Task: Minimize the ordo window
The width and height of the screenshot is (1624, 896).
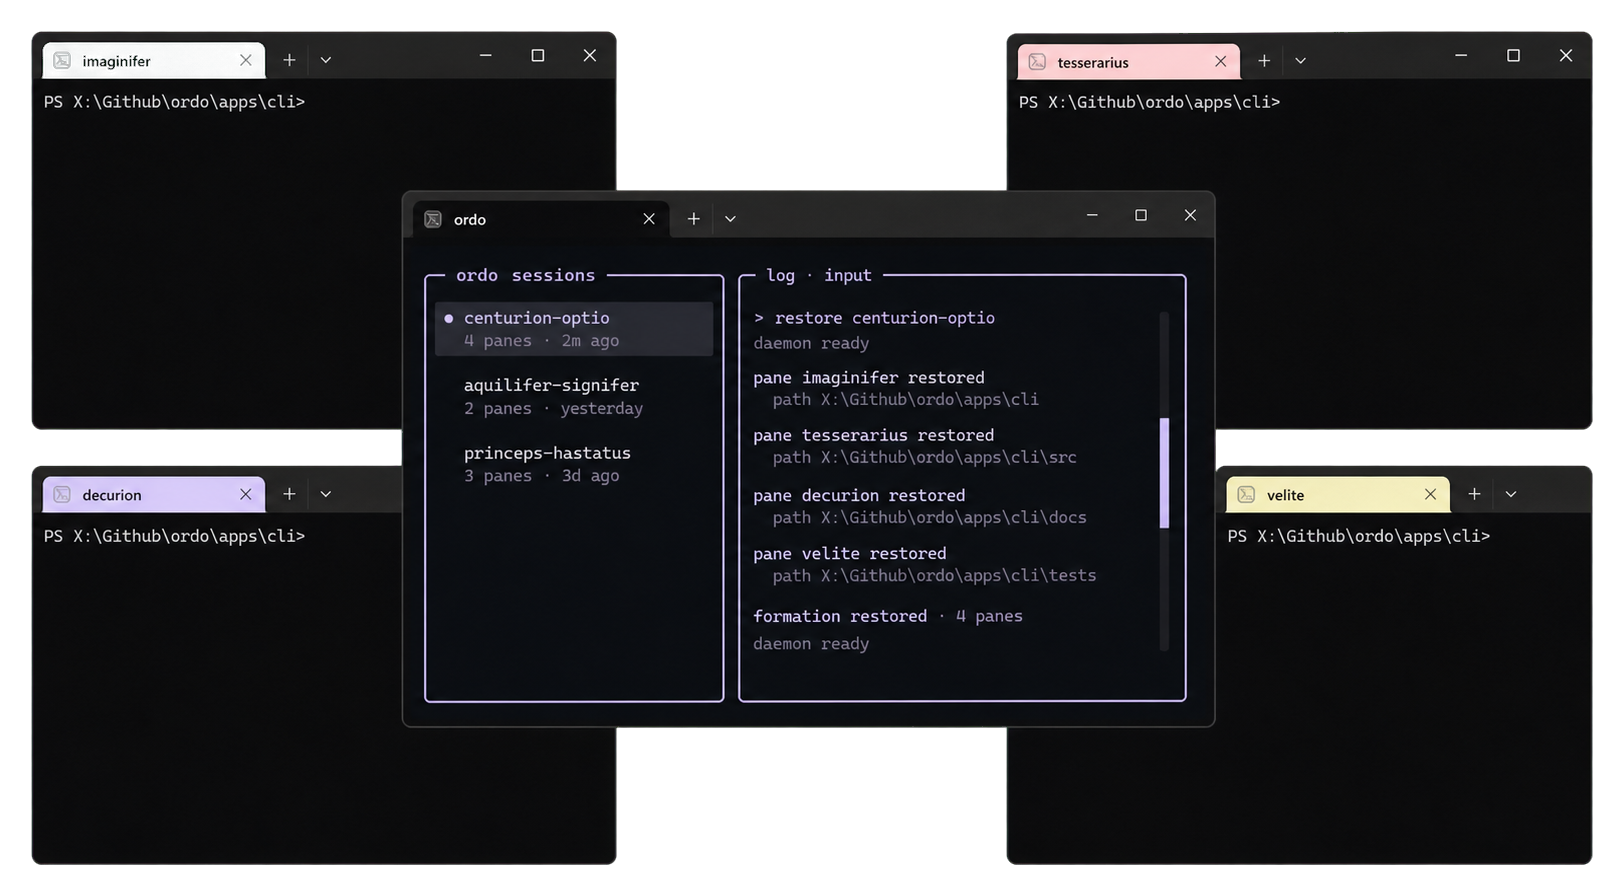Action: (1092, 215)
